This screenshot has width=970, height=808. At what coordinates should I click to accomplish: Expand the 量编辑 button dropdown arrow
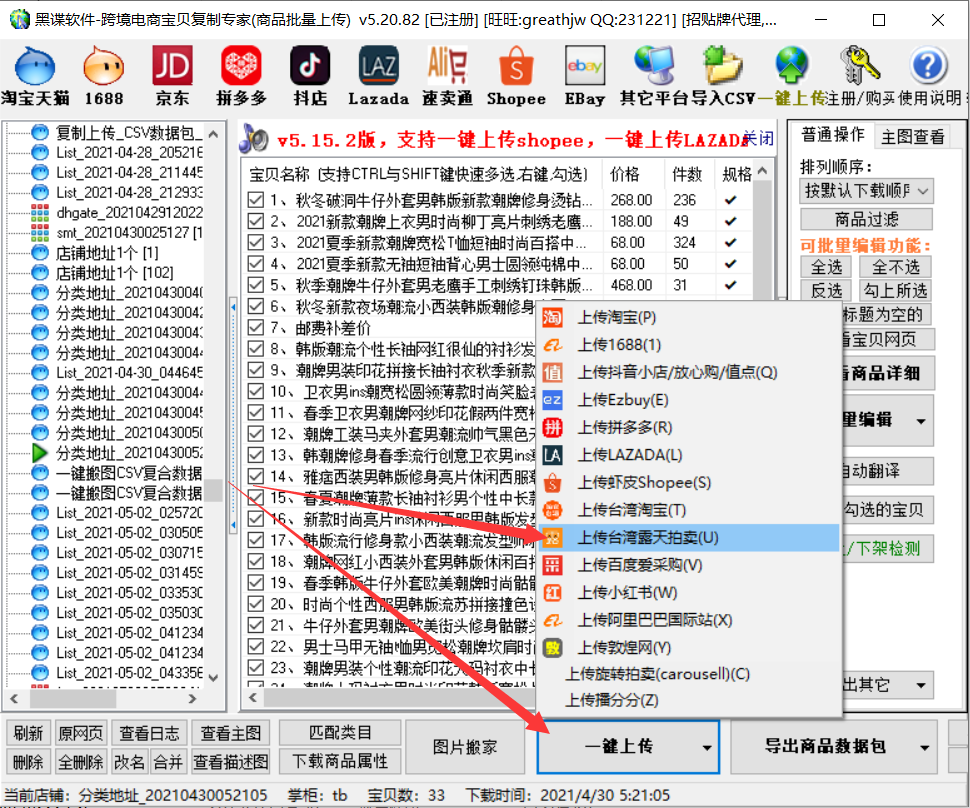pyautogui.click(x=921, y=421)
